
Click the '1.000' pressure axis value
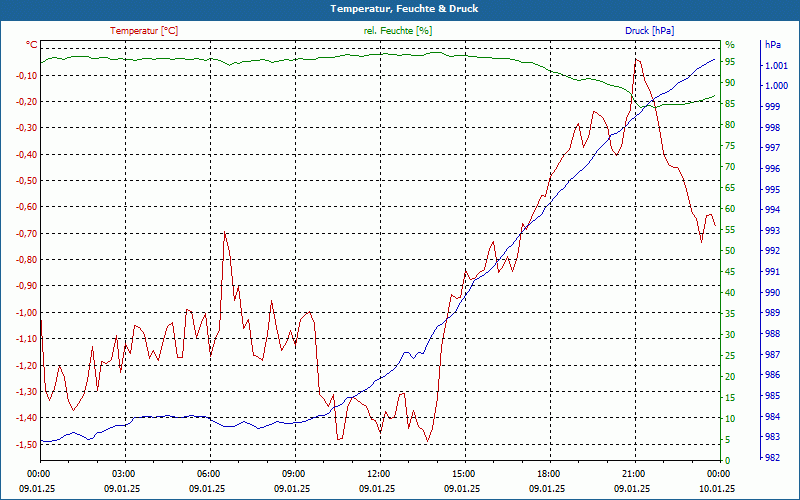click(776, 86)
